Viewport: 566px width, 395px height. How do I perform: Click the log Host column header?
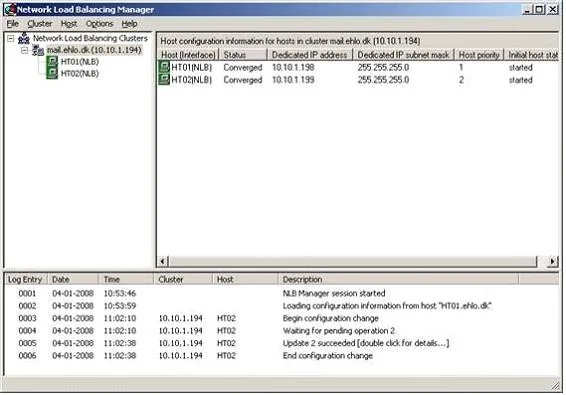(245, 279)
